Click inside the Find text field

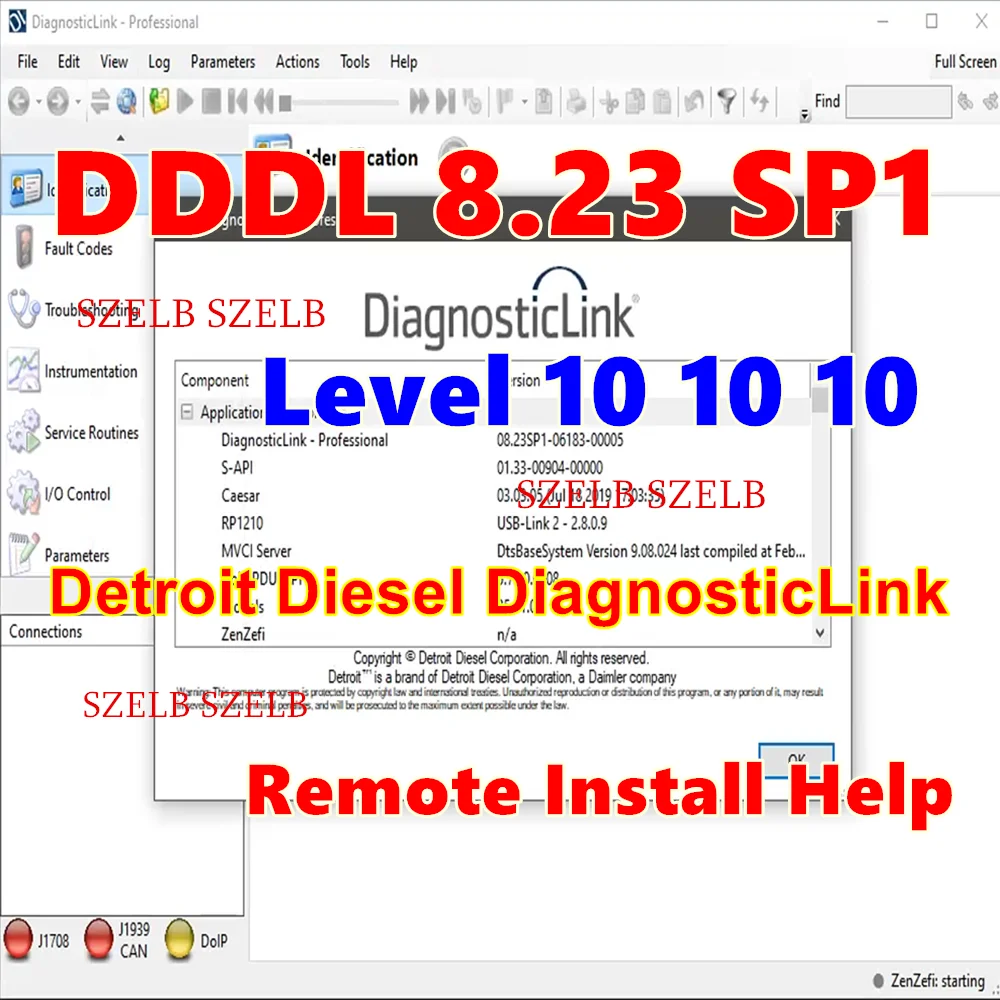click(x=899, y=101)
